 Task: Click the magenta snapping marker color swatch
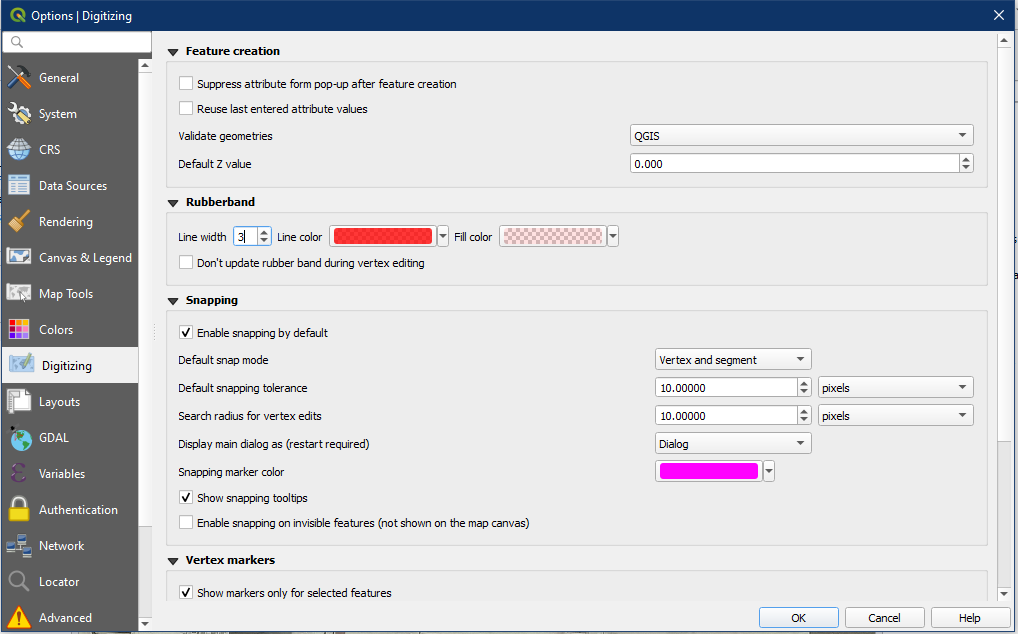(x=708, y=472)
